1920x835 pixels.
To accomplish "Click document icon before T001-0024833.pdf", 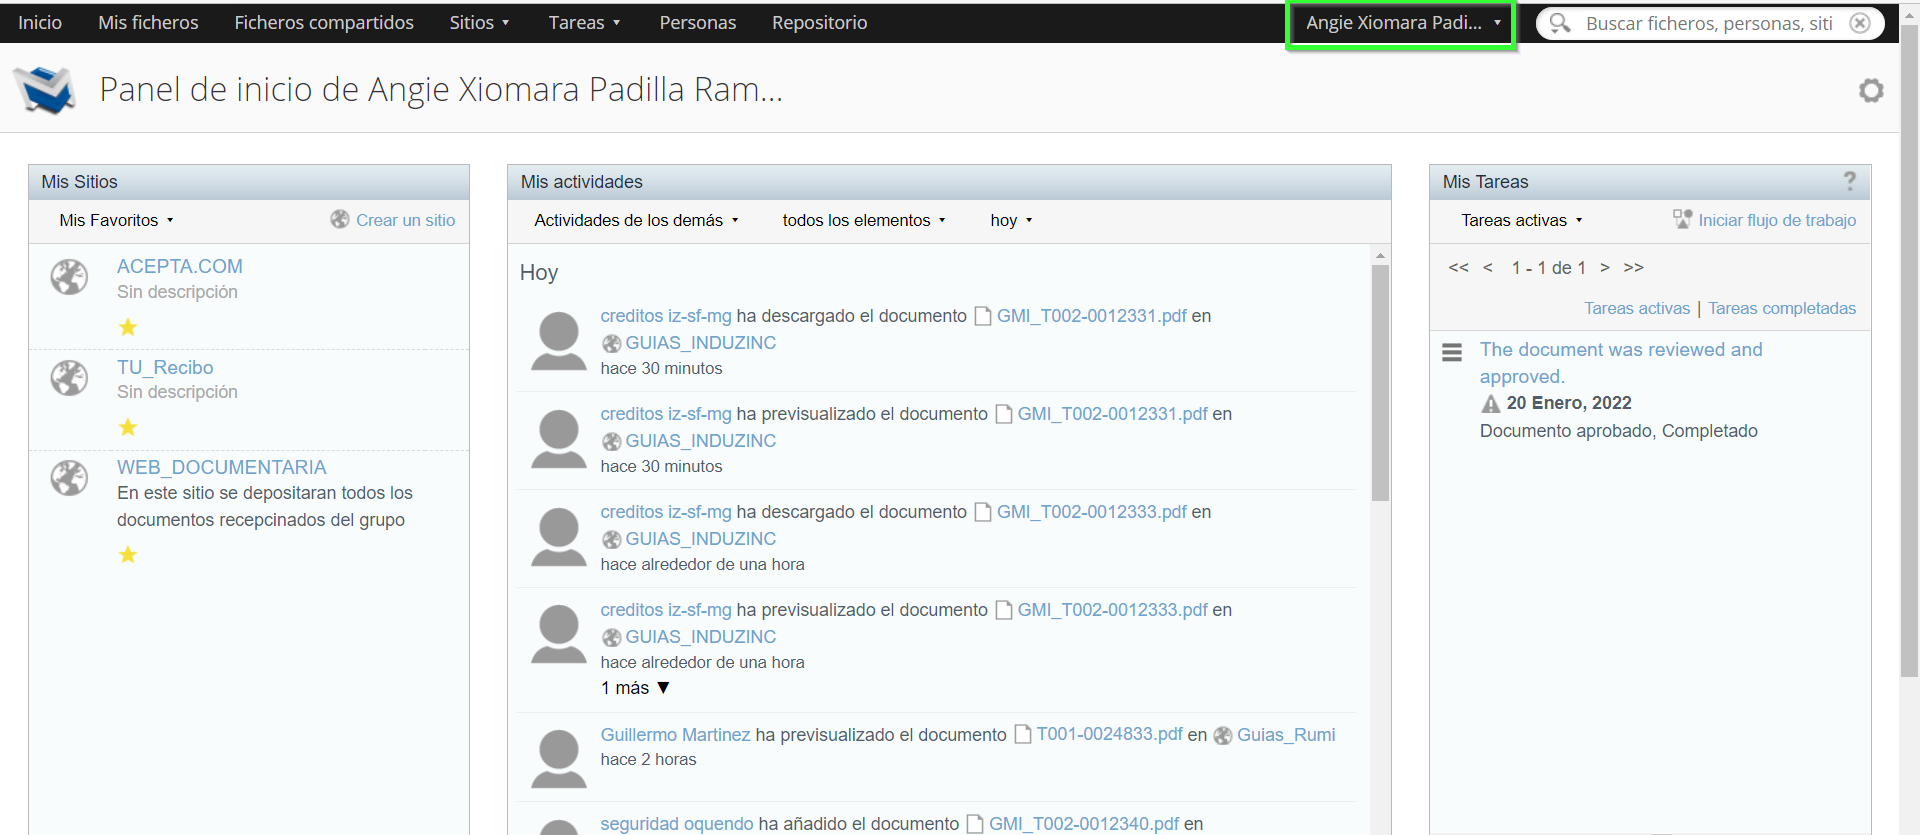I will point(1023,735).
